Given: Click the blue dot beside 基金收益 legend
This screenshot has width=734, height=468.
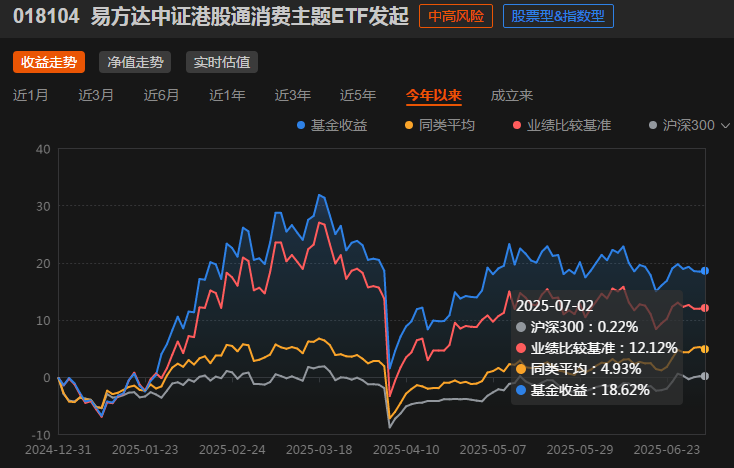Looking at the screenshot, I should pyautogui.click(x=301, y=125).
